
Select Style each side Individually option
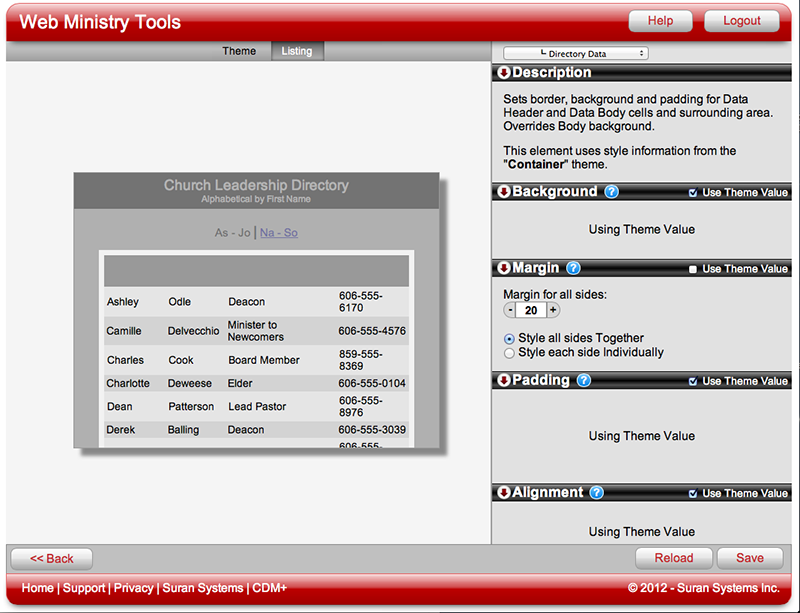[510, 353]
